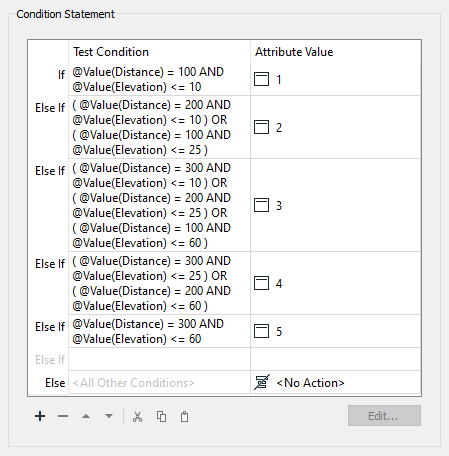This screenshot has width=449, height=456.
Task: Click the scissors cut icon
Action: pos(137,416)
